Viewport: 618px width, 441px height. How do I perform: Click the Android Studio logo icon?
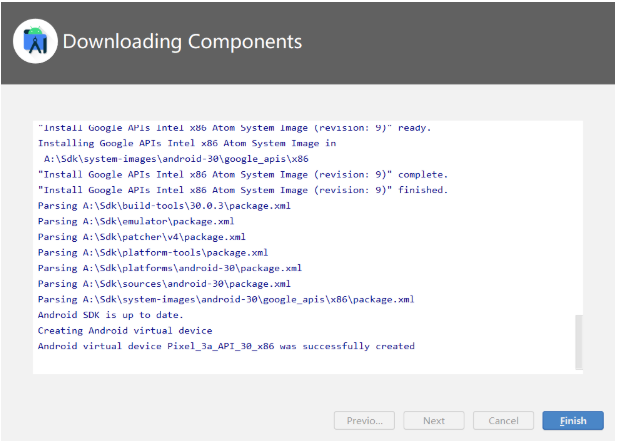coord(35,41)
